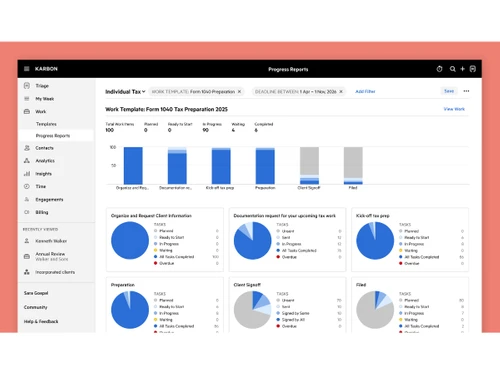Open the hamburger menu next to KARBON
This screenshot has width=500, height=375.
click(x=27, y=69)
